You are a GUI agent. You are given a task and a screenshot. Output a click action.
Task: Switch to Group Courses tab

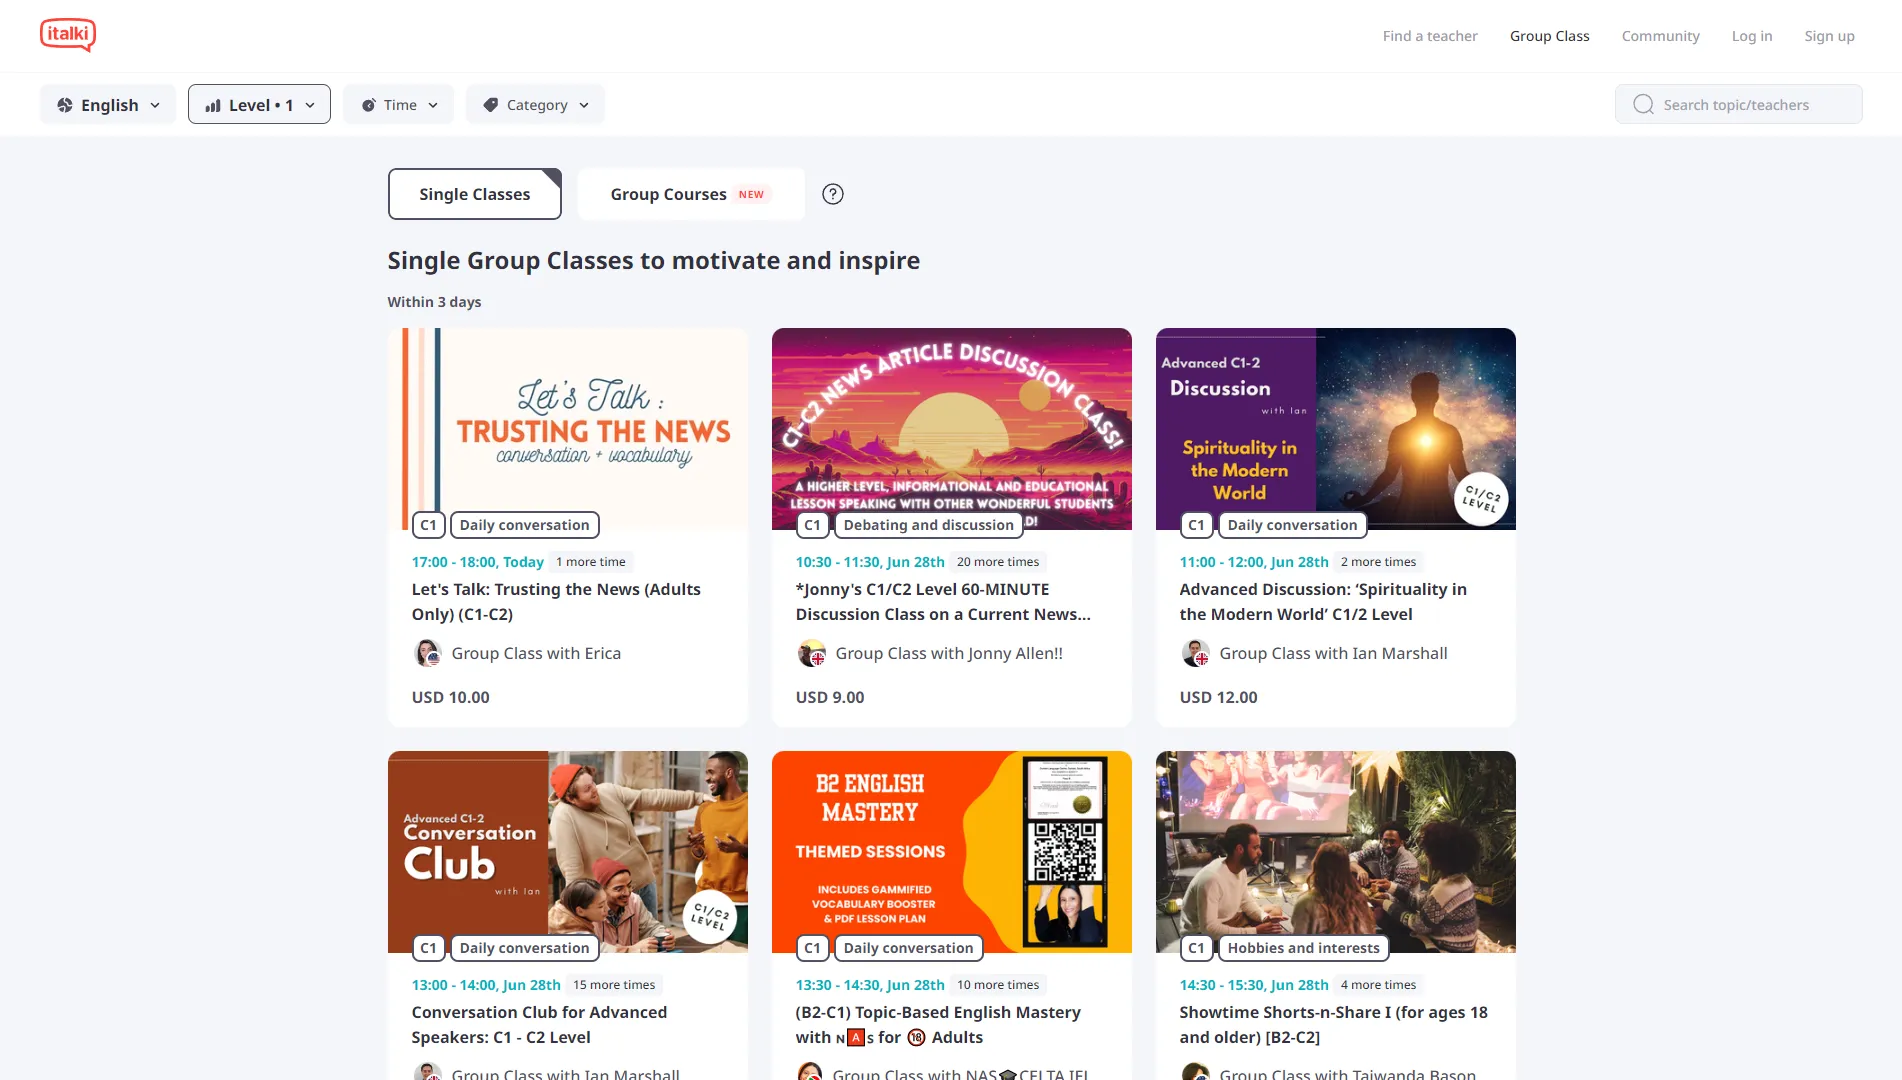pyautogui.click(x=691, y=194)
